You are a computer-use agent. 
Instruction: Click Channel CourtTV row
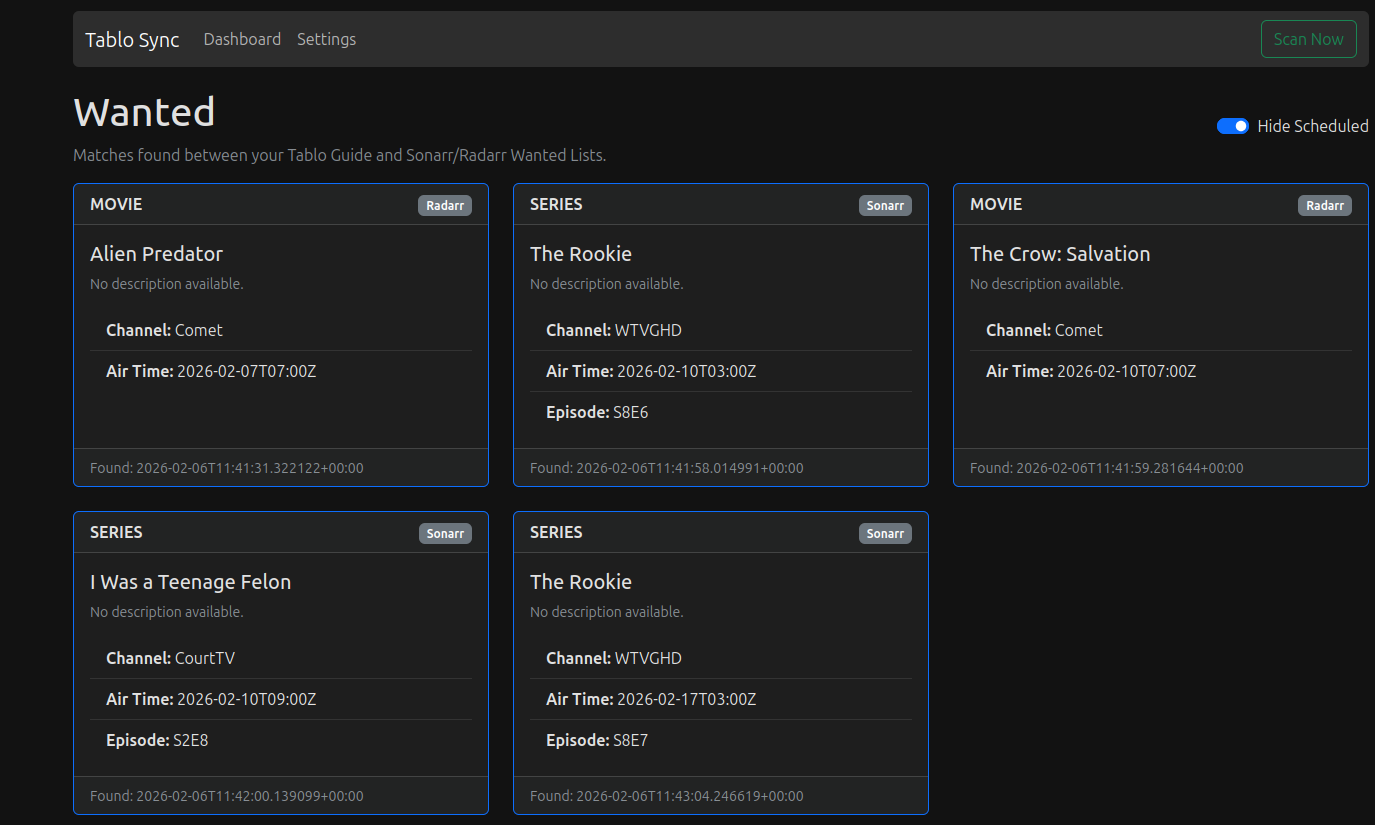[x=171, y=658]
